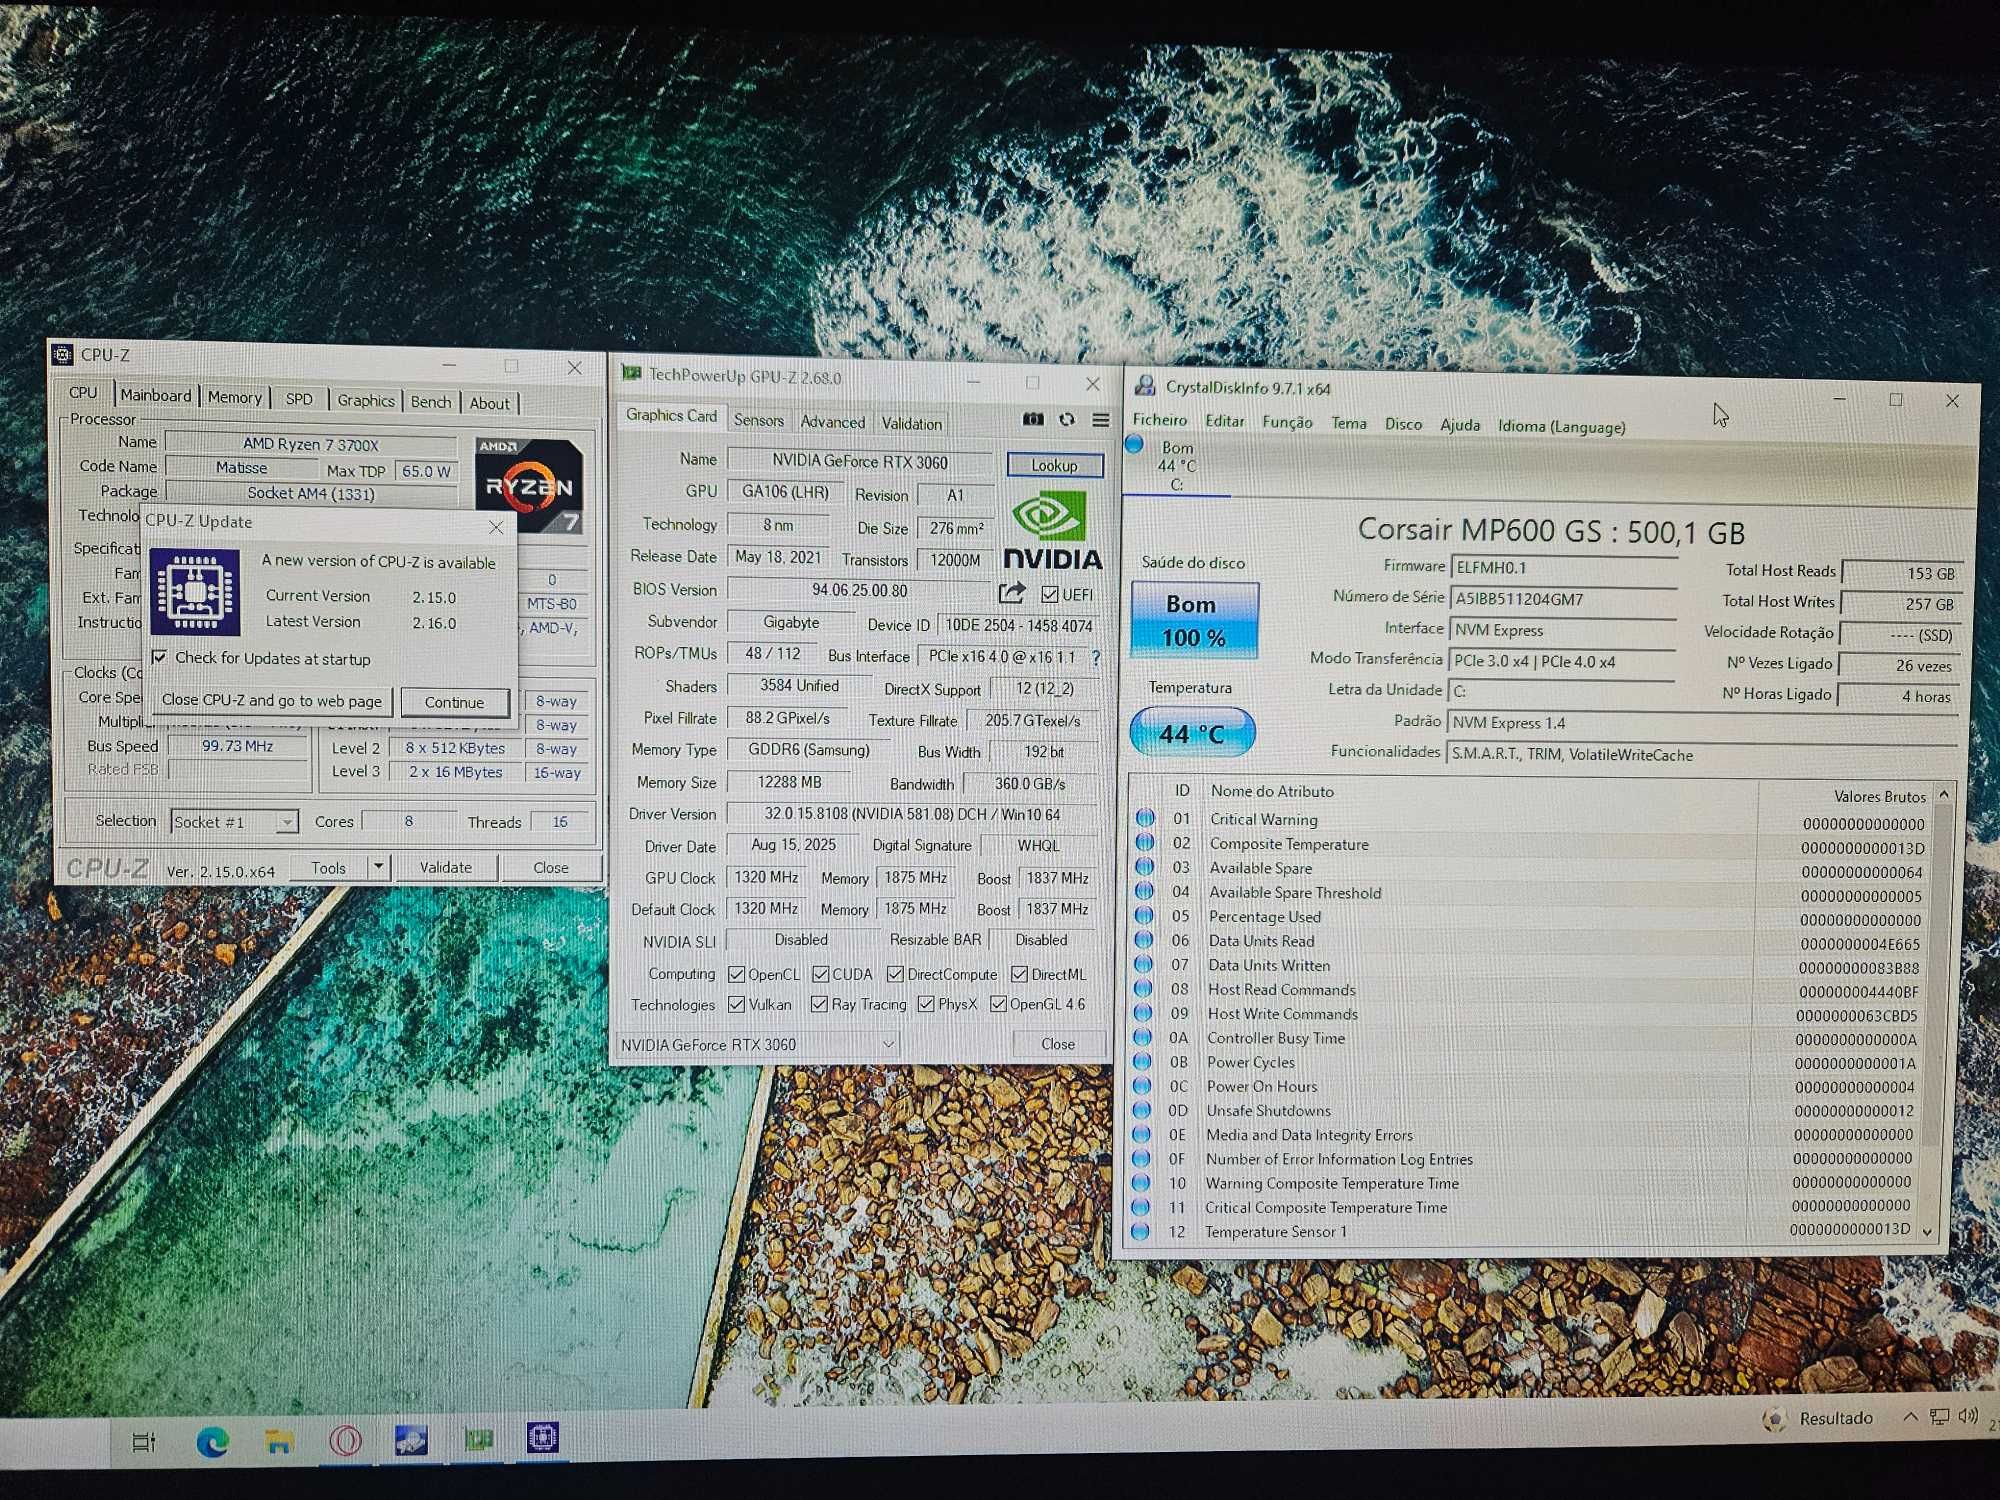The image size is (2000, 1500).
Task: Click Continue in the CPU-Z Update dialog
Action: (454, 702)
